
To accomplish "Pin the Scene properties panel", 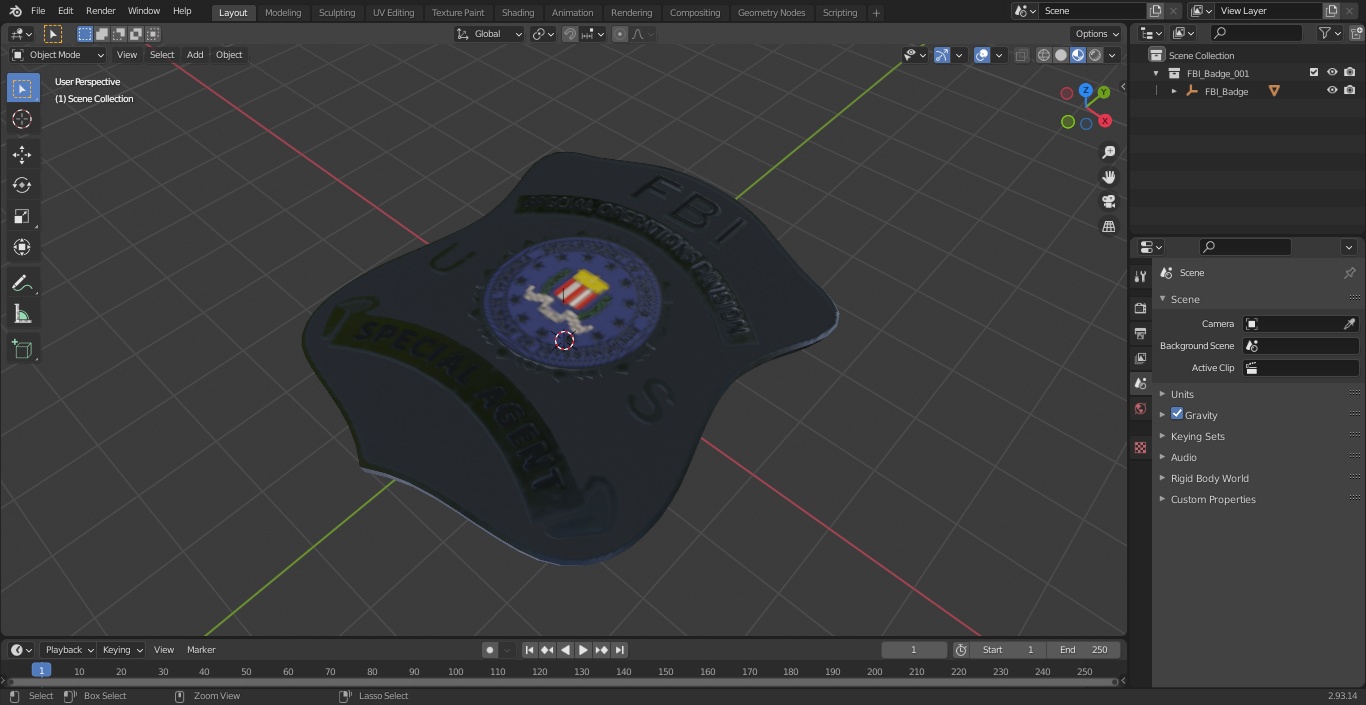I will pyautogui.click(x=1349, y=272).
